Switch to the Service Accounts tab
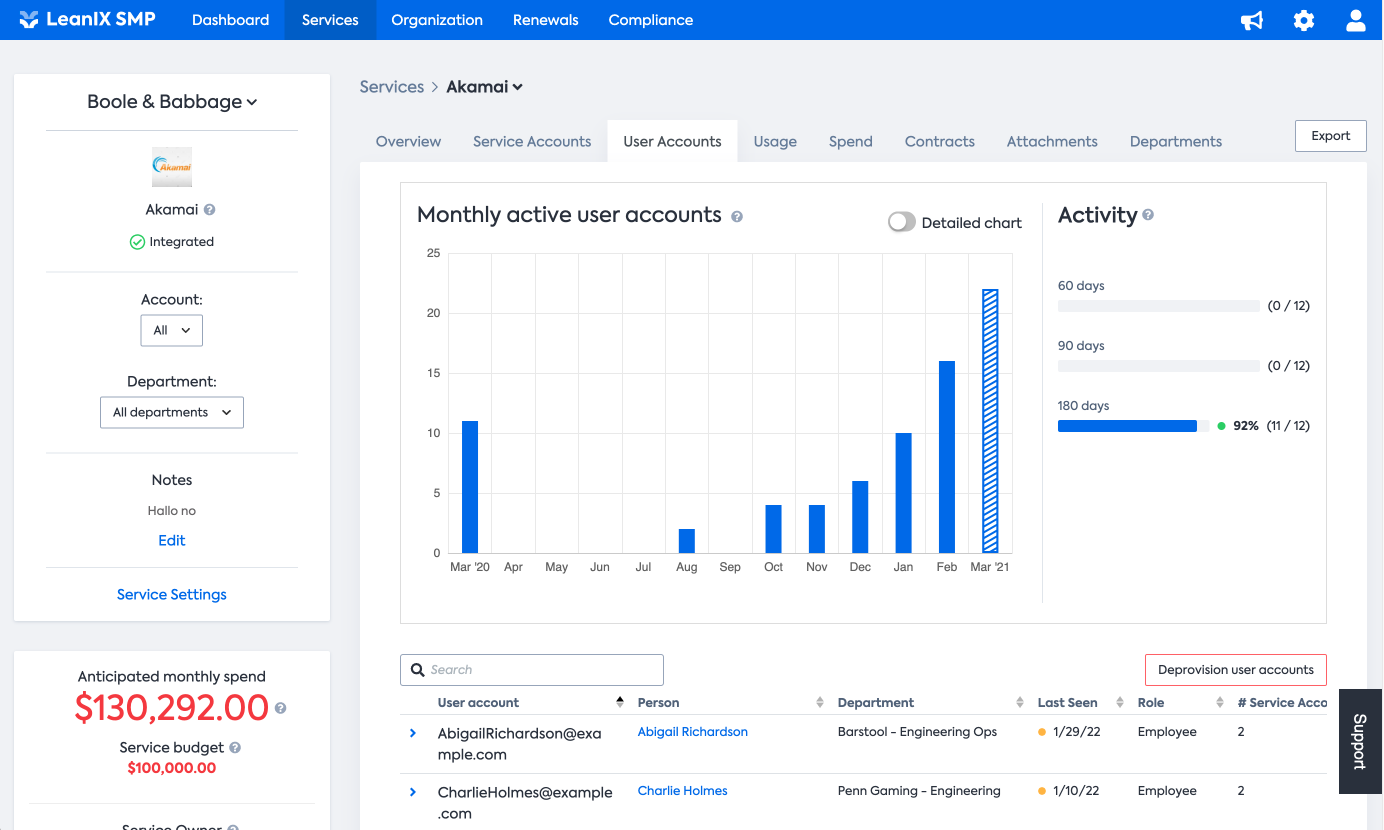Screen dimensions: 1384x830 pos(532,141)
